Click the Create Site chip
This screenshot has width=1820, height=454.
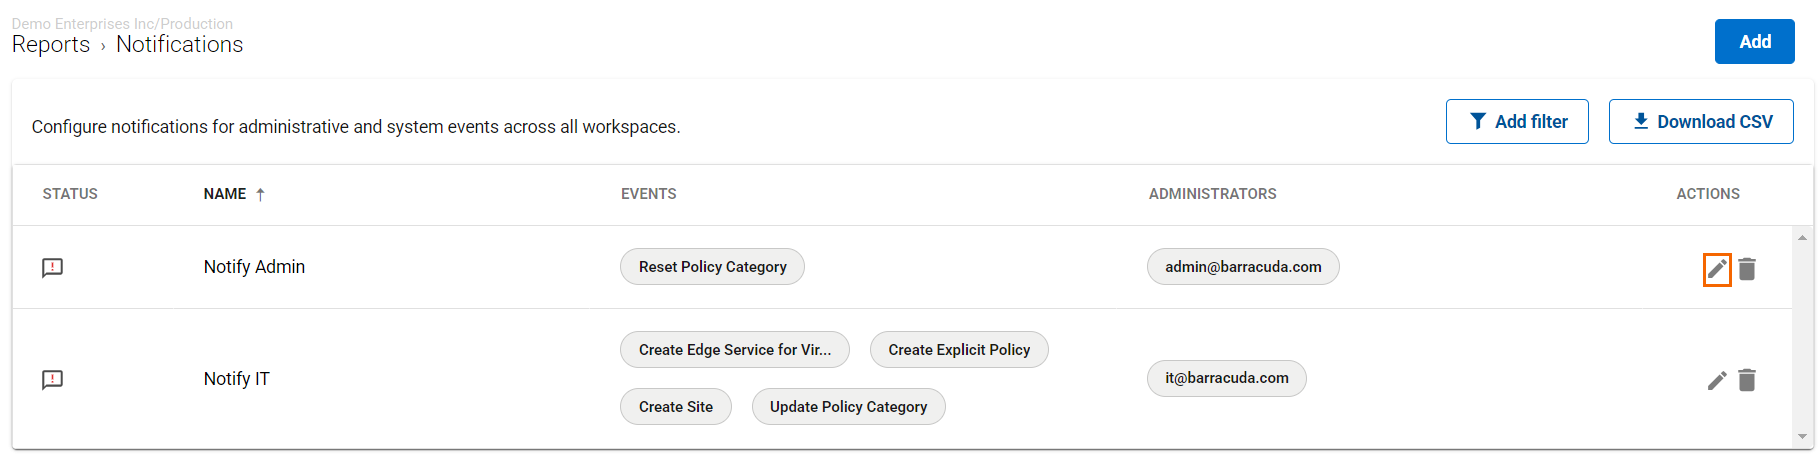click(675, 407)
